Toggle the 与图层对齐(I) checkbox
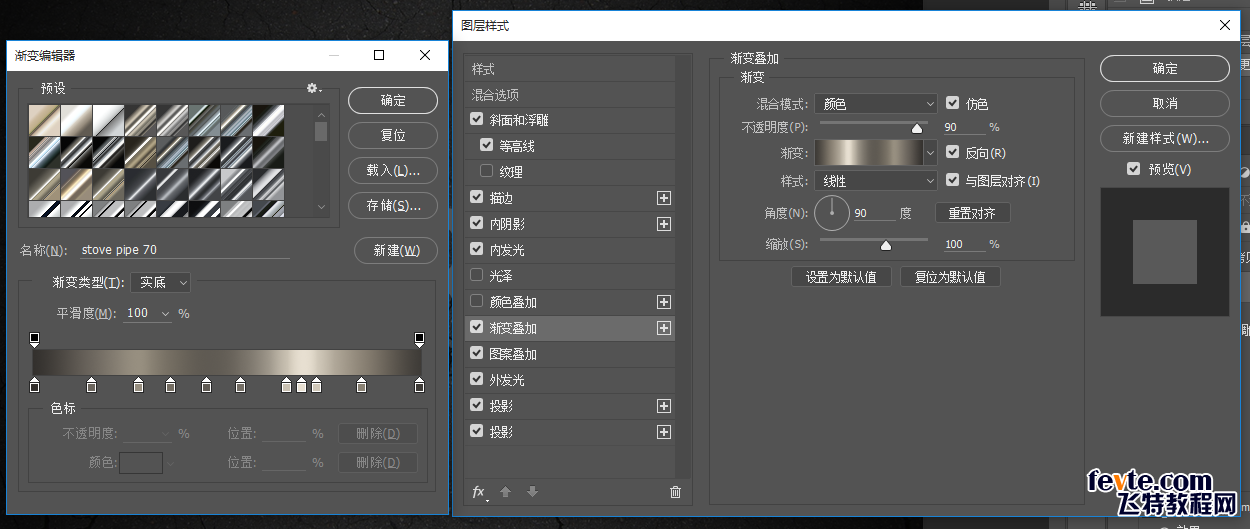Viewport: 1250px width, 529px height. pos(953,181)
